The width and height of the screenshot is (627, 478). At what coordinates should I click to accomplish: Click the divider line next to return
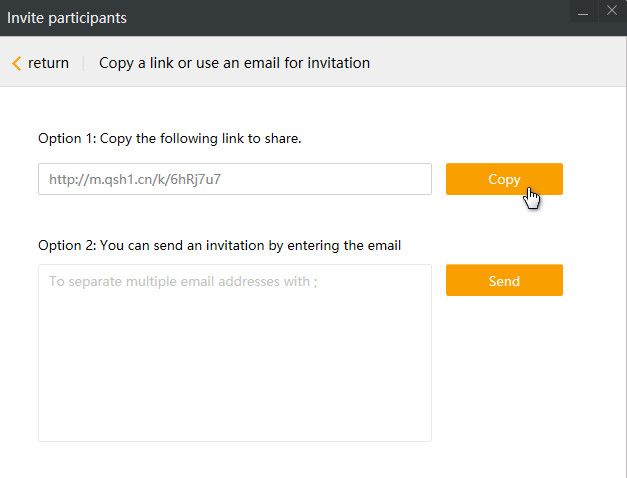click(84, 63)
